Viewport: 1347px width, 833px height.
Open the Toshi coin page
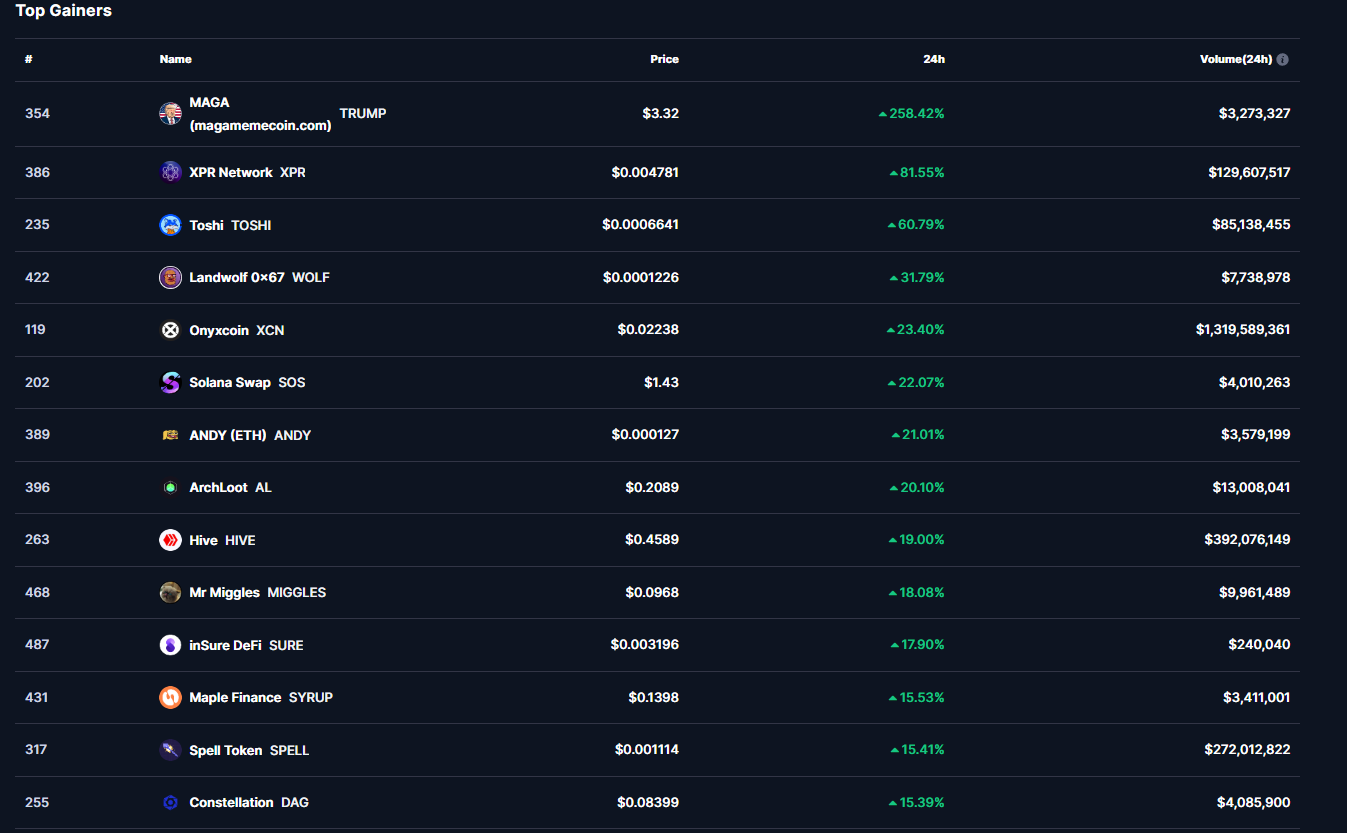[x=206, y=225]
